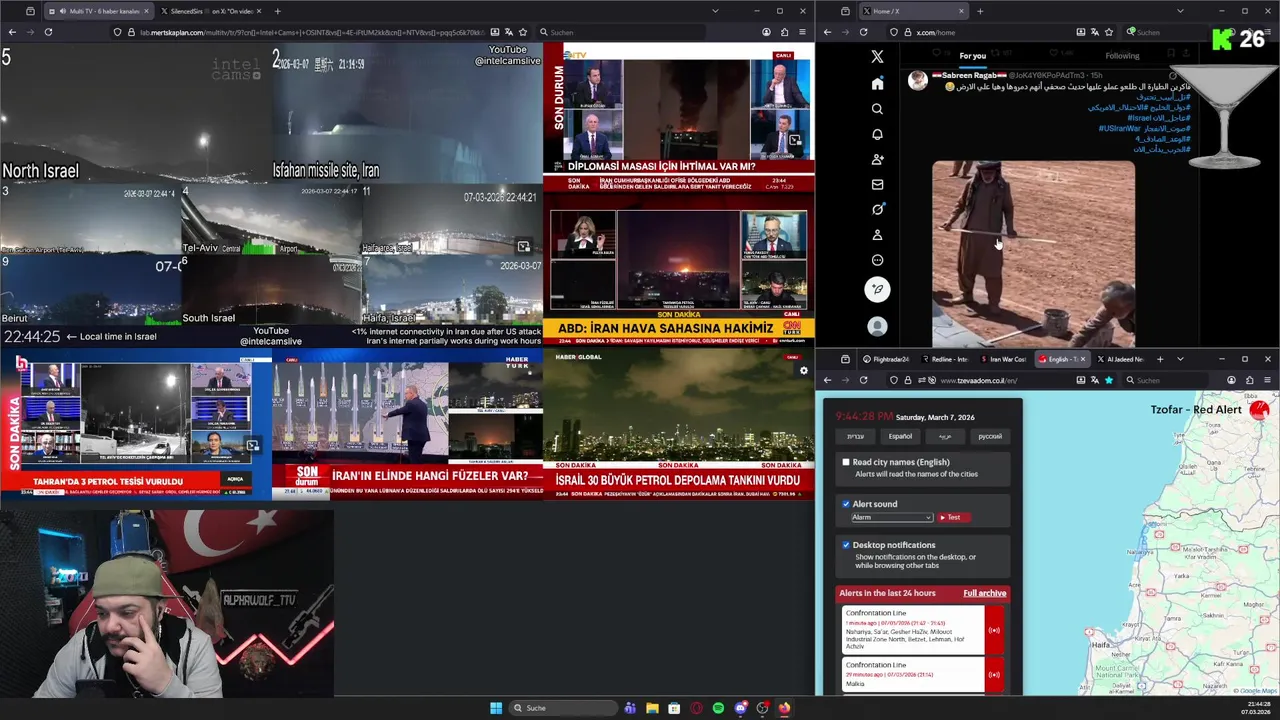Enable Read city names (English) checkbox
This screenshot has width=1280, height=720.
(x=846, y=462)
